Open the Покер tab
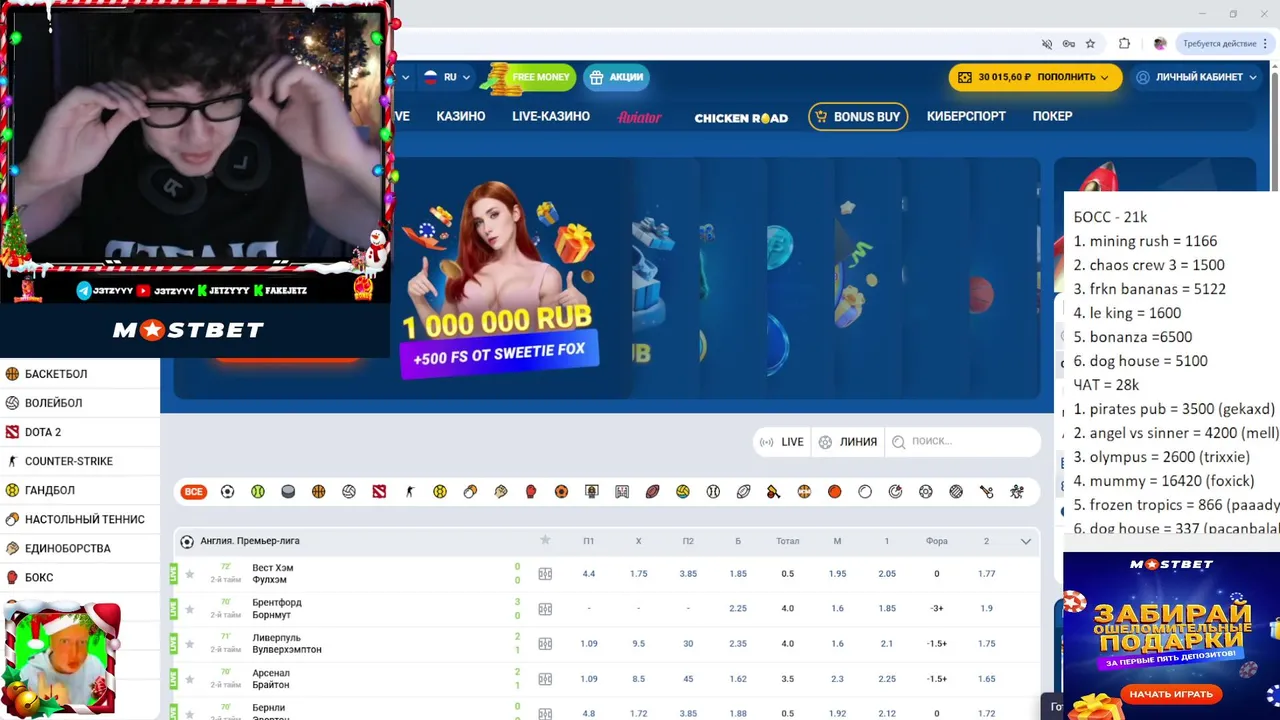The width and height of the screenshot is (1280, 720). 1052,116
